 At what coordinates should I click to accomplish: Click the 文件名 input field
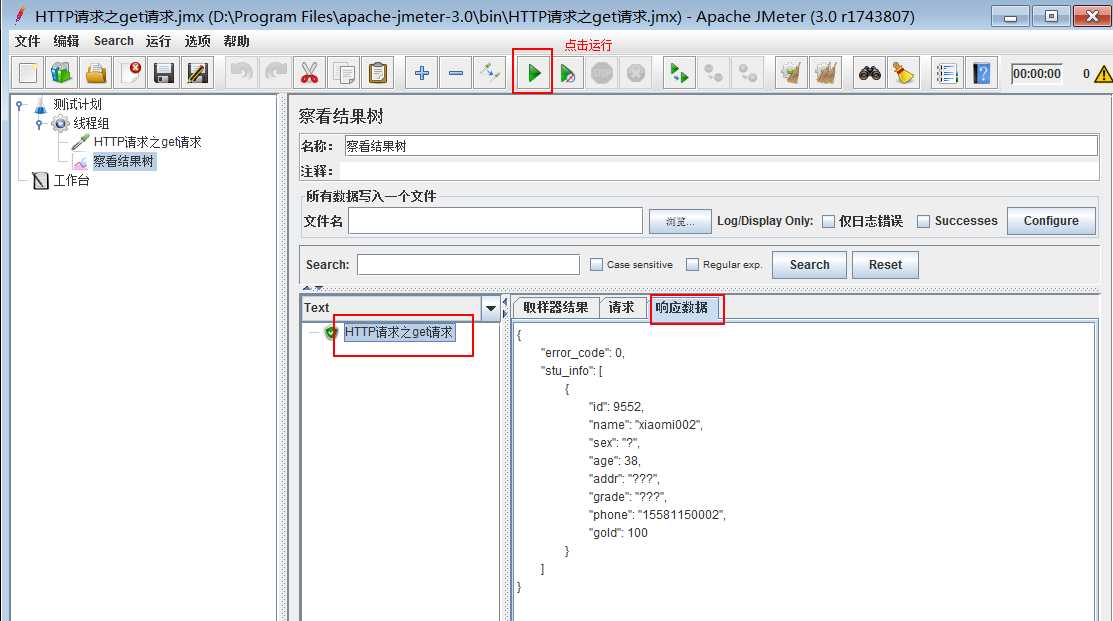pyautogui.click(x=495, y=221)
